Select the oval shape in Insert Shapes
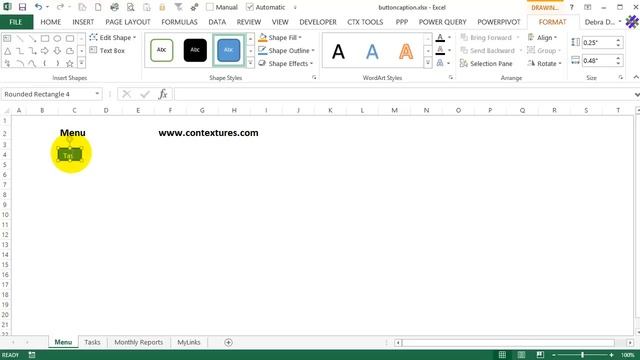Viewport: 640px width, 360px height. pyautogui.click(x=57, y=38)
